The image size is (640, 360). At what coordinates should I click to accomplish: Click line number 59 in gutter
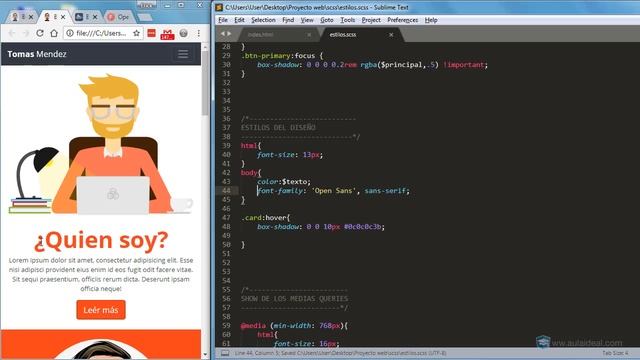point(226,326)
